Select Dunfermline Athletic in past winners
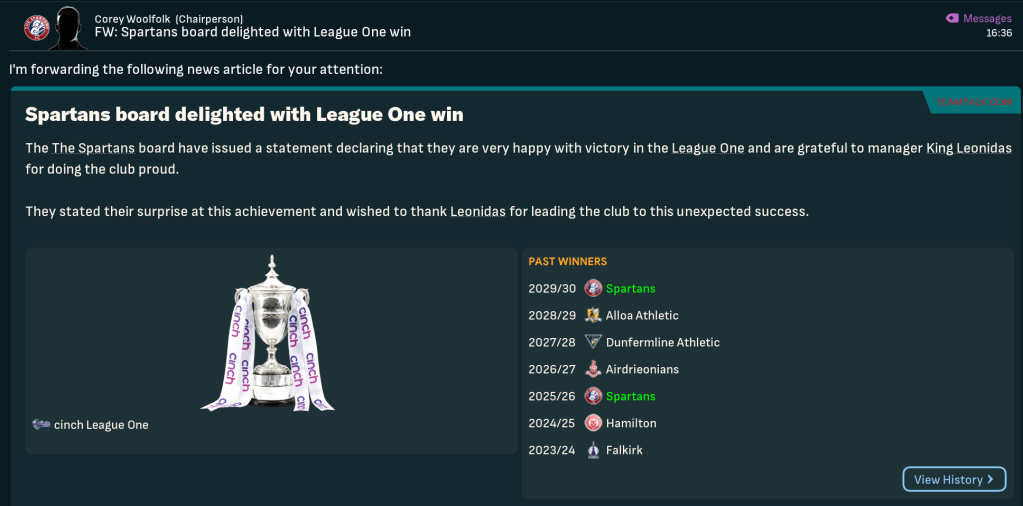Image resolution: width=1023 pixels, height=506 pixels. pyautogui.click(x=662, y=343)
